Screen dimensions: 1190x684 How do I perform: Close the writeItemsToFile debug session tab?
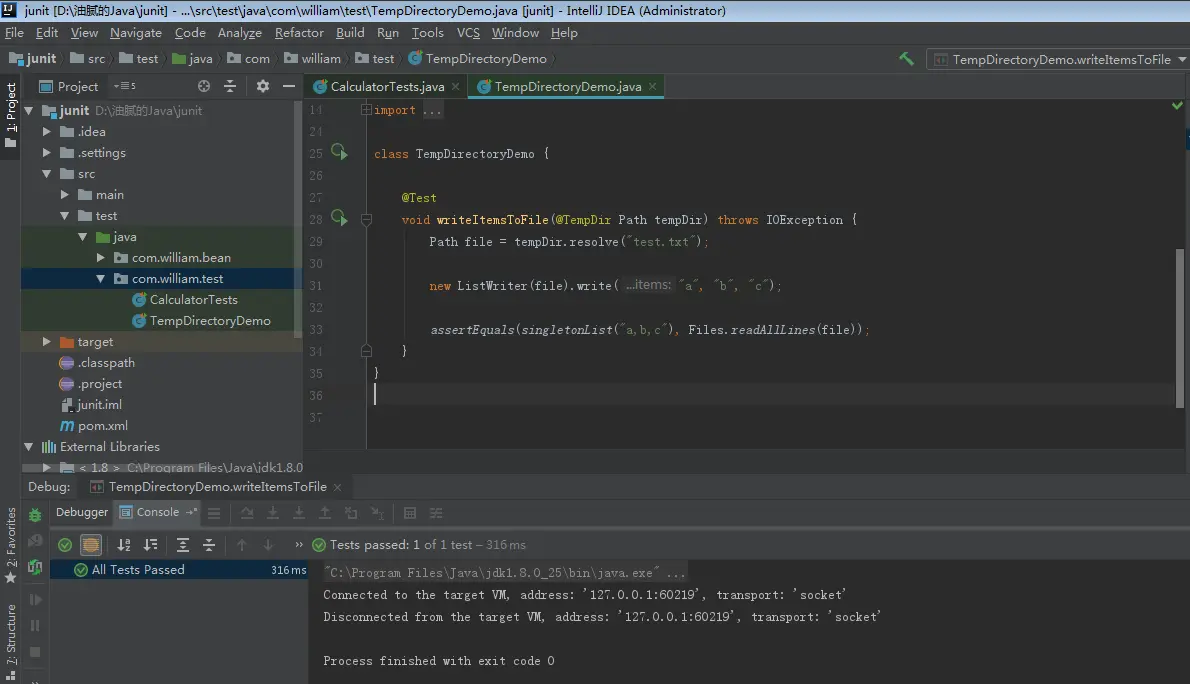[x=337, y=487]
